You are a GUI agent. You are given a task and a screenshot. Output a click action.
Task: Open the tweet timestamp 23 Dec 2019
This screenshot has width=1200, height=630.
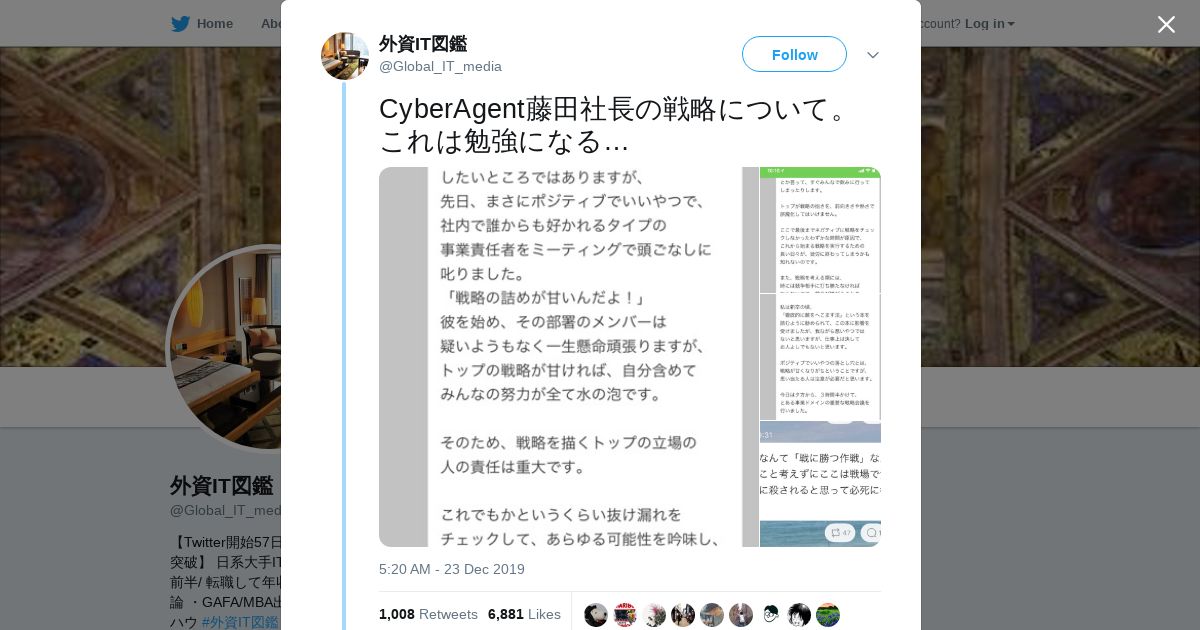point(452,569)
